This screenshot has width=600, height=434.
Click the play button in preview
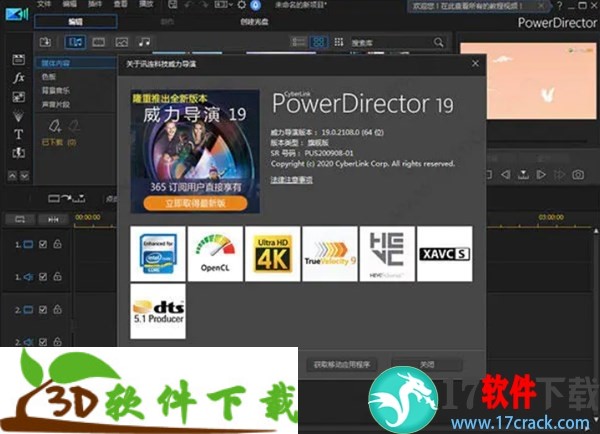(x=541, y=175)
